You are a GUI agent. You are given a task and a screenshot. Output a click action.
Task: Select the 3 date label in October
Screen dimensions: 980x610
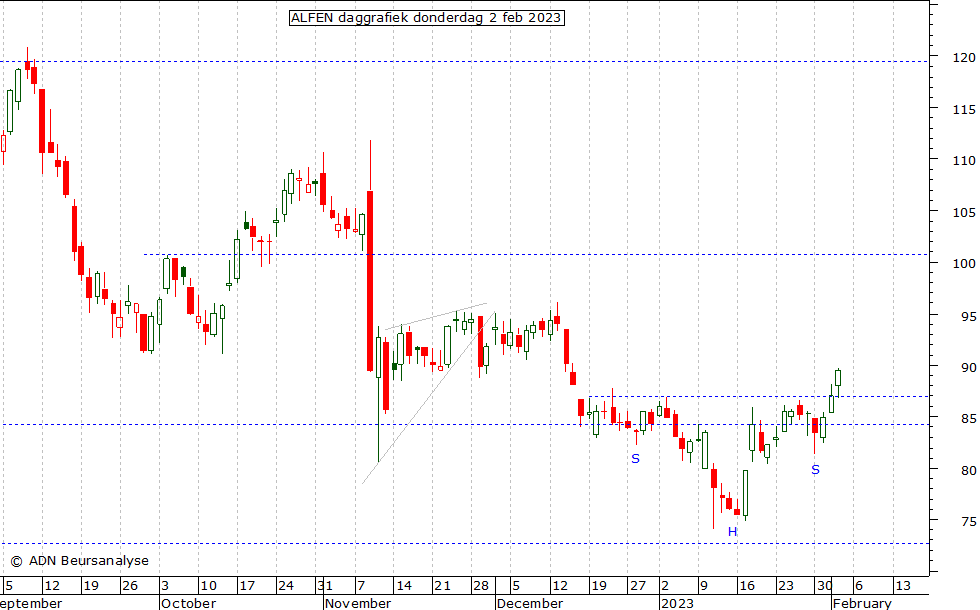coord(165,586)
